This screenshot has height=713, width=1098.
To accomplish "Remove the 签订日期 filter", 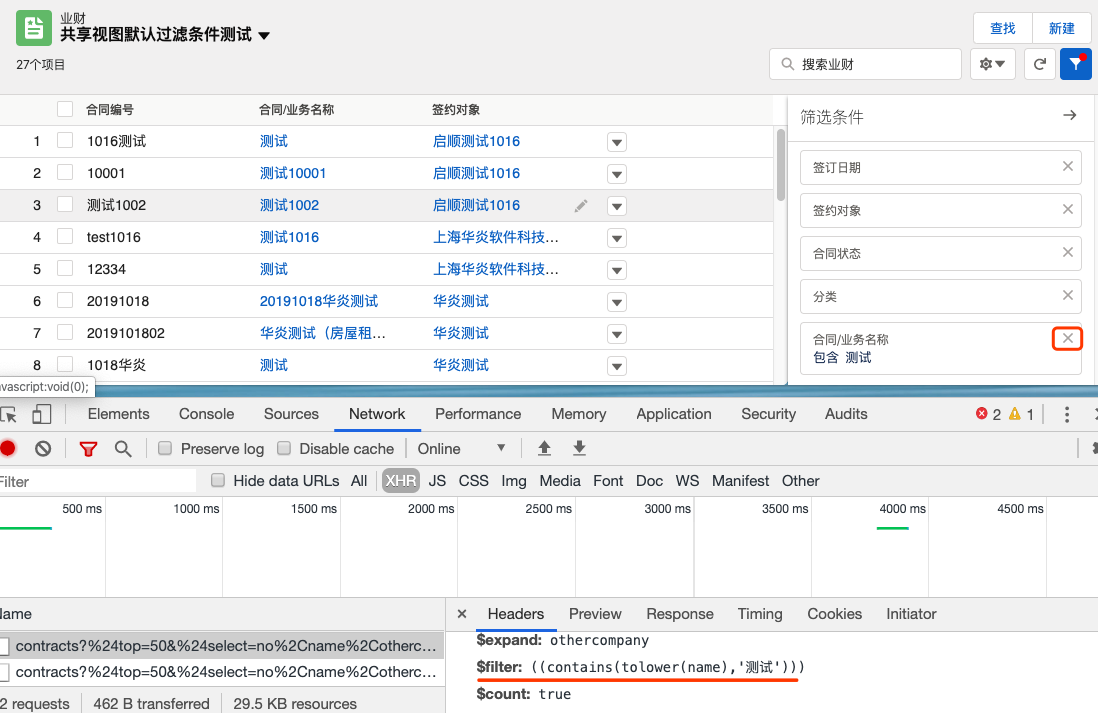I will [1067, 166].
